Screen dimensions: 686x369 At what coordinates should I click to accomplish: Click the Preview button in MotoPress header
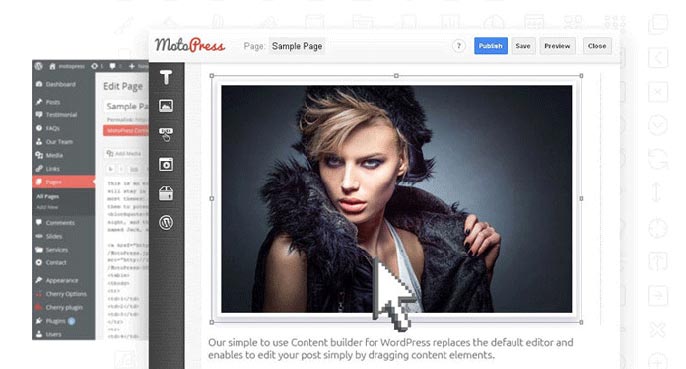557,46
